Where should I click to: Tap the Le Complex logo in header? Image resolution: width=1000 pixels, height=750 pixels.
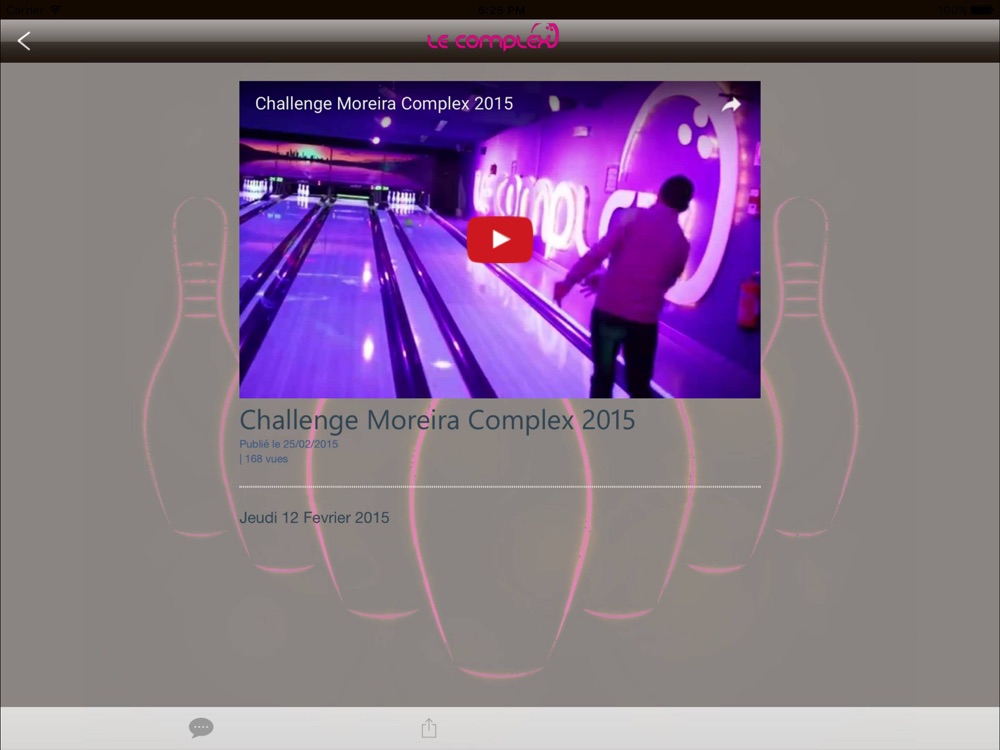492,37
